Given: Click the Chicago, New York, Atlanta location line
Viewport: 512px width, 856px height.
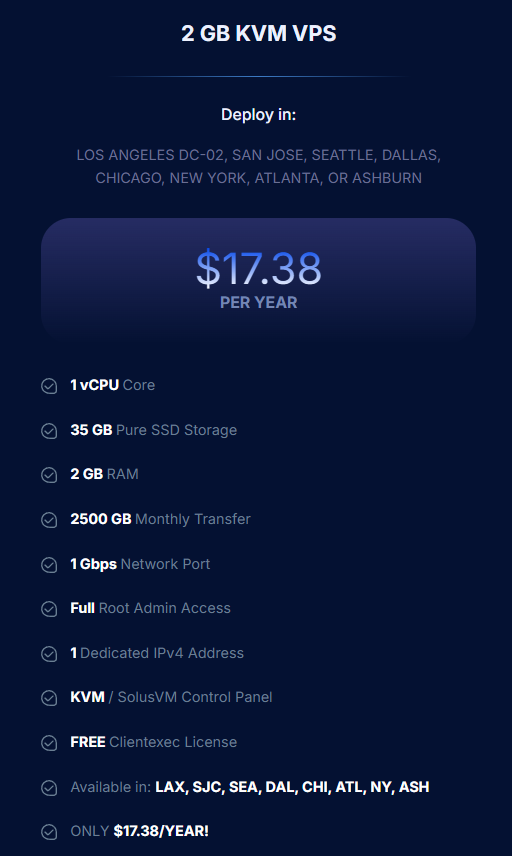Looking at the screenshot, I should tap(258, 178).
